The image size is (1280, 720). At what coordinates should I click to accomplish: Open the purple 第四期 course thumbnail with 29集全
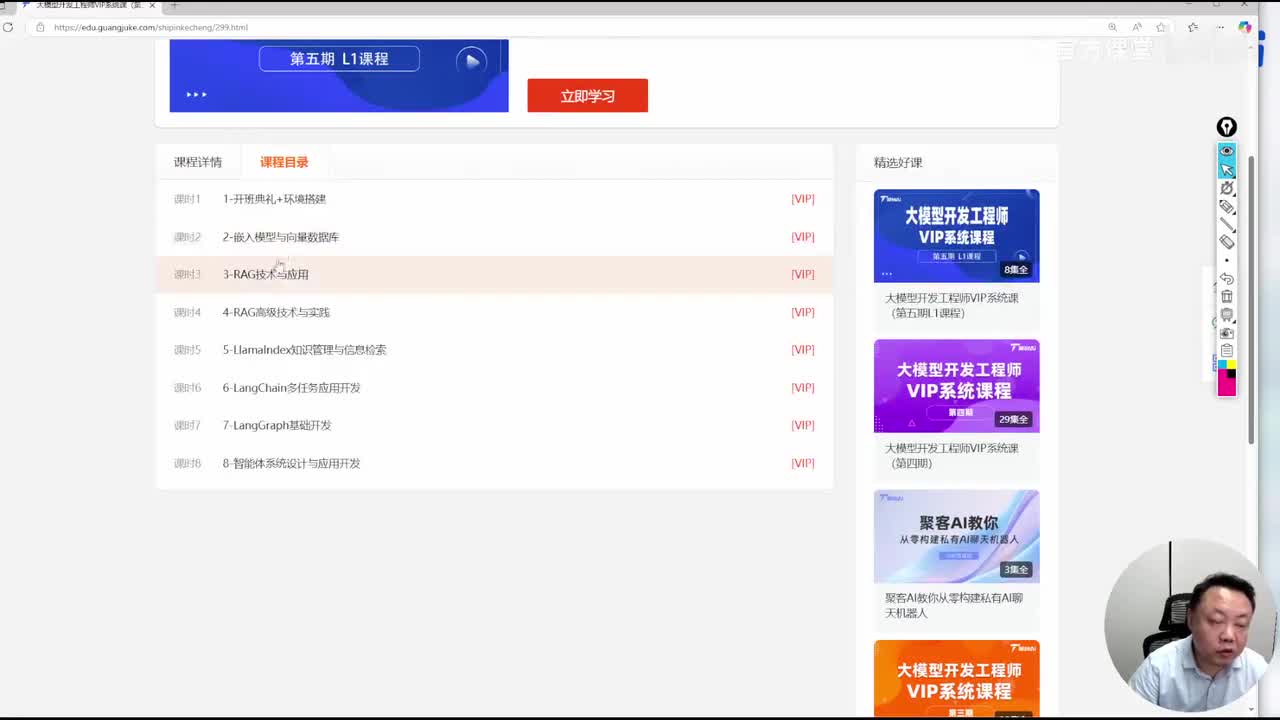tap(956, 386)
